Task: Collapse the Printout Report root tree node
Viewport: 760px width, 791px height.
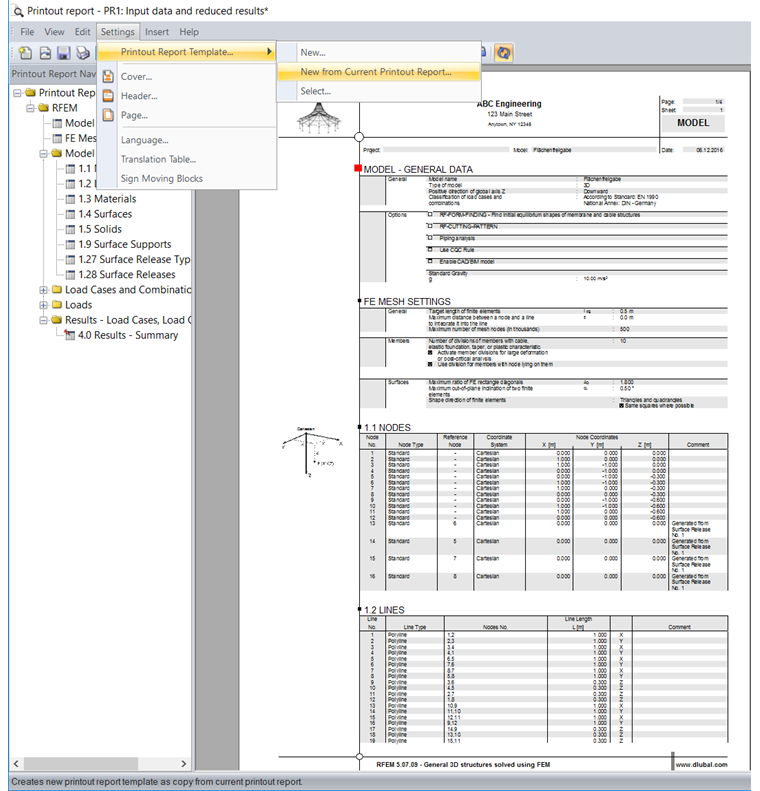Action: pos(18,93)
